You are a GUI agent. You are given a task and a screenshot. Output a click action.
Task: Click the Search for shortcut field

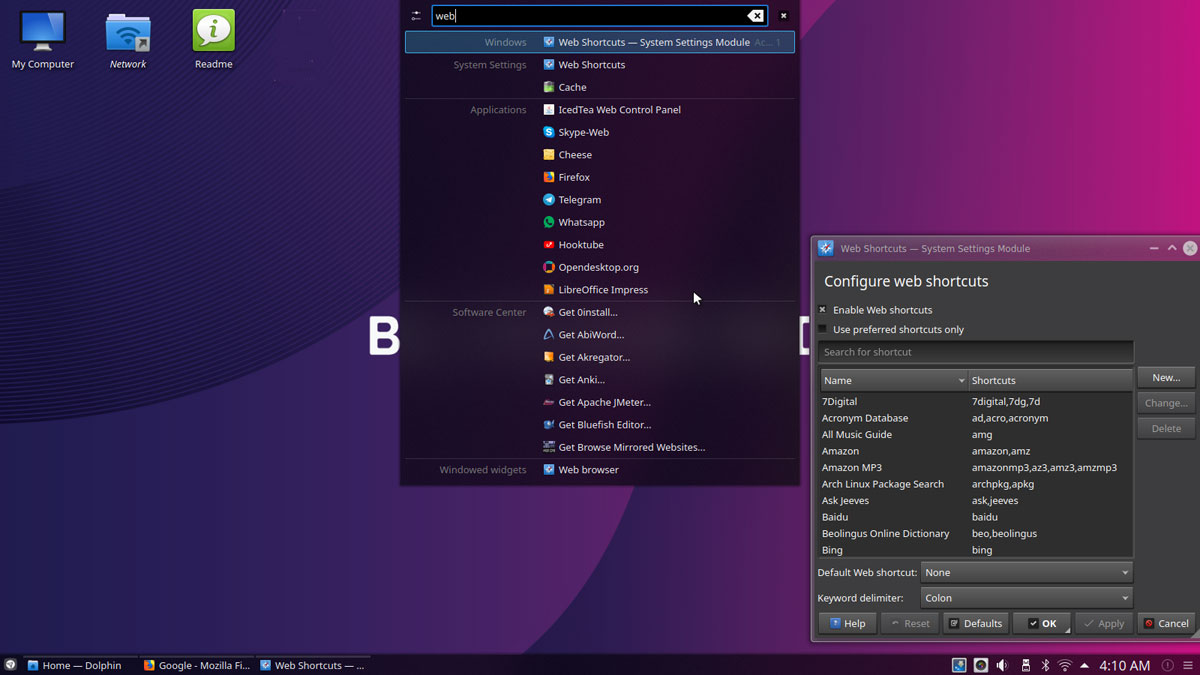click(976, 352)
